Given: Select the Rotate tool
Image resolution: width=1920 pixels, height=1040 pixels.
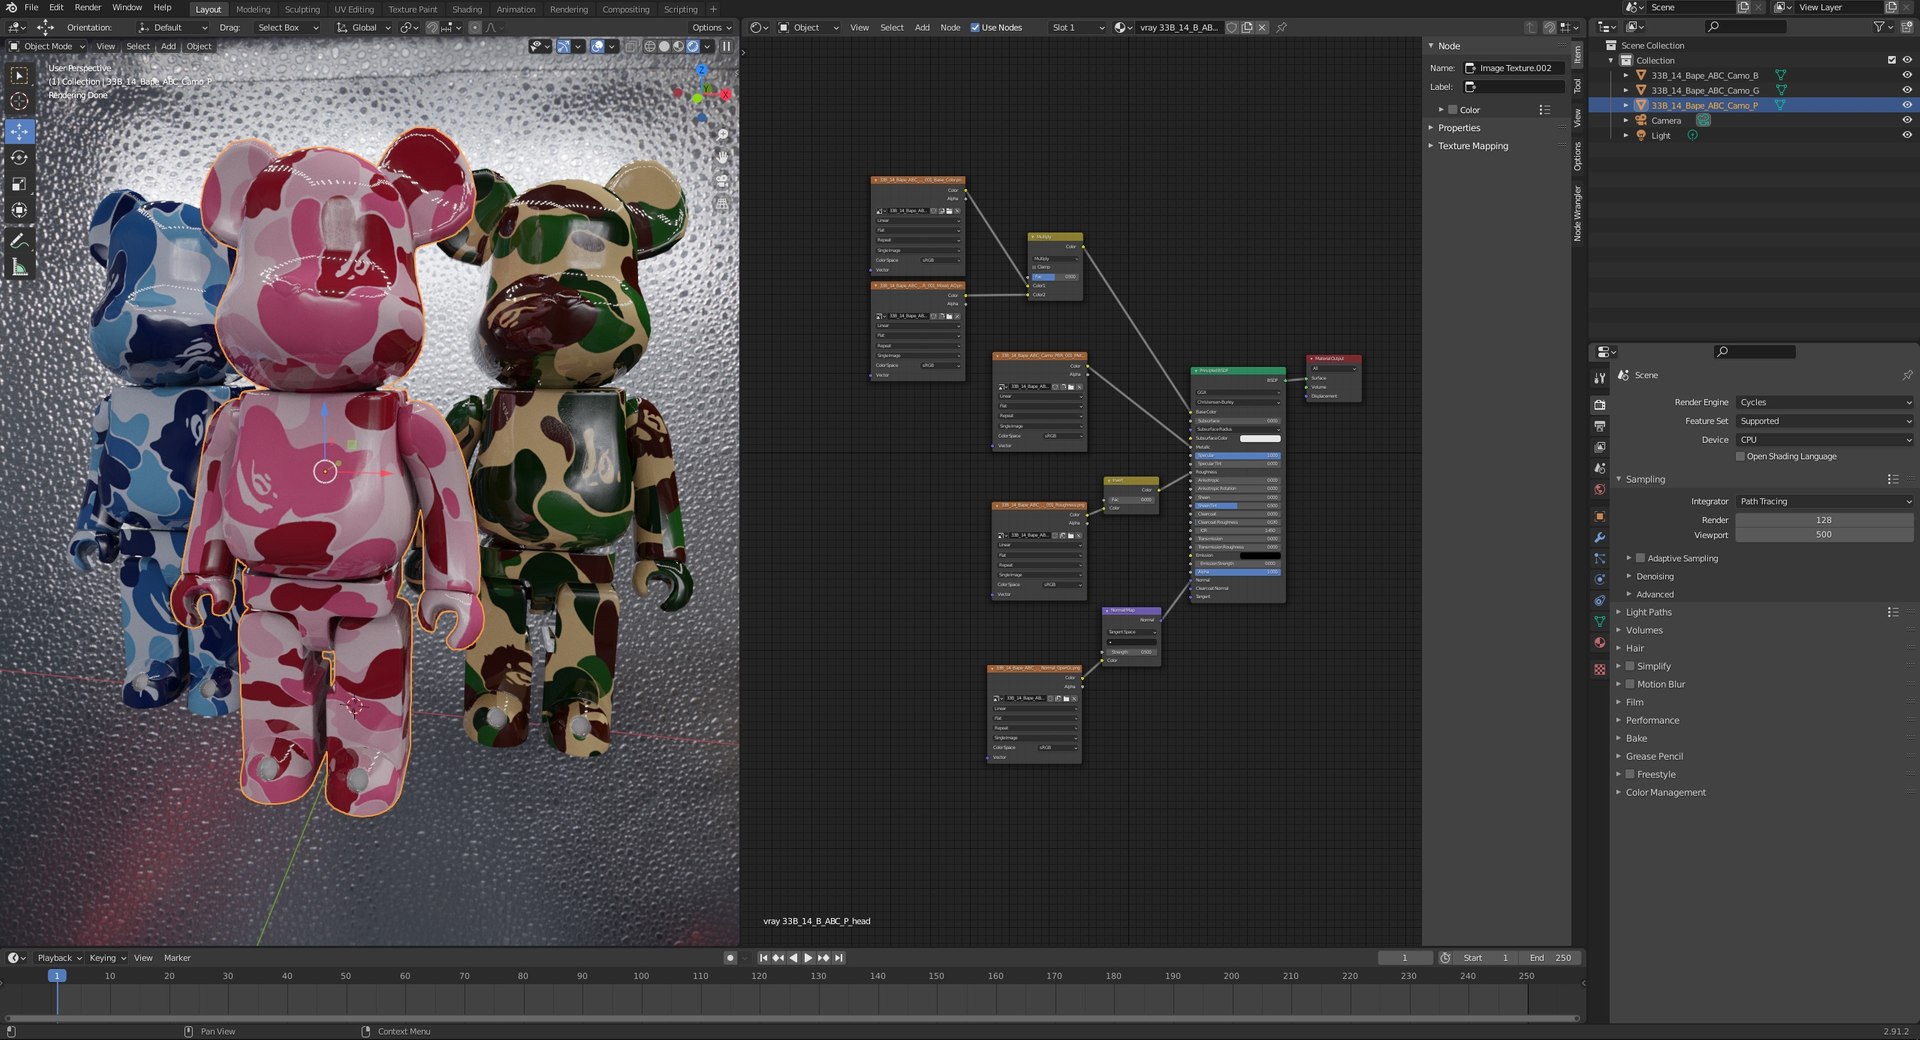Looking at the screenshot, I should [19, 157].
